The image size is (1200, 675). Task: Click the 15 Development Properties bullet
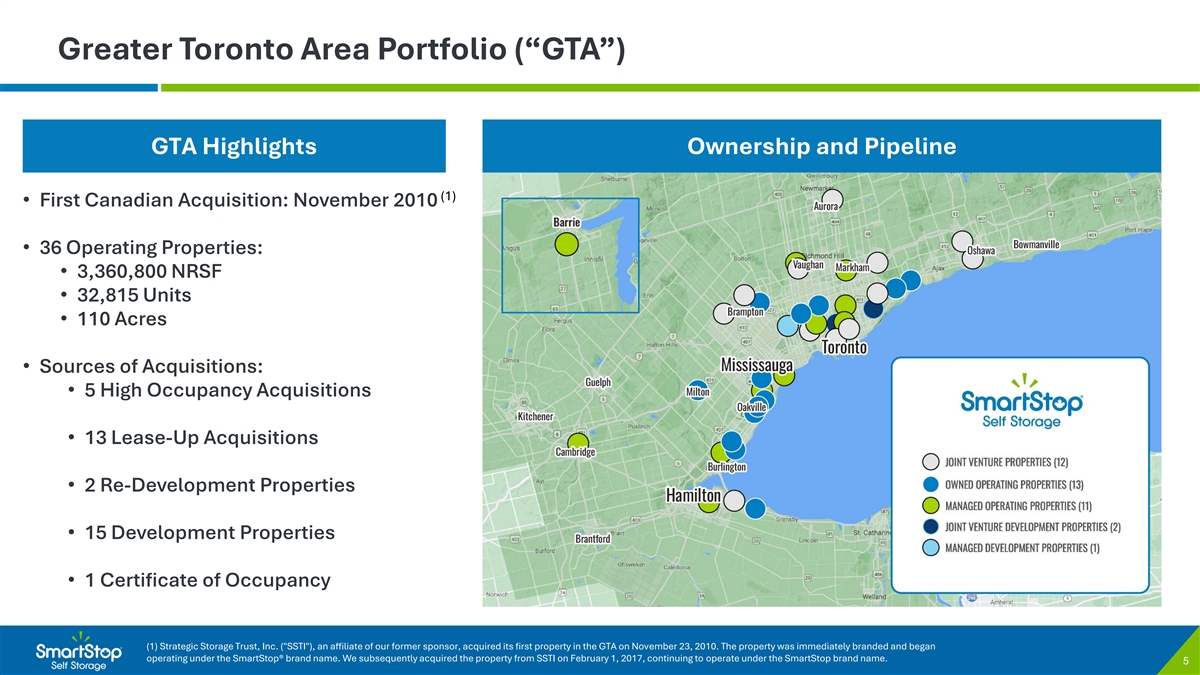(x=209, y=532)
